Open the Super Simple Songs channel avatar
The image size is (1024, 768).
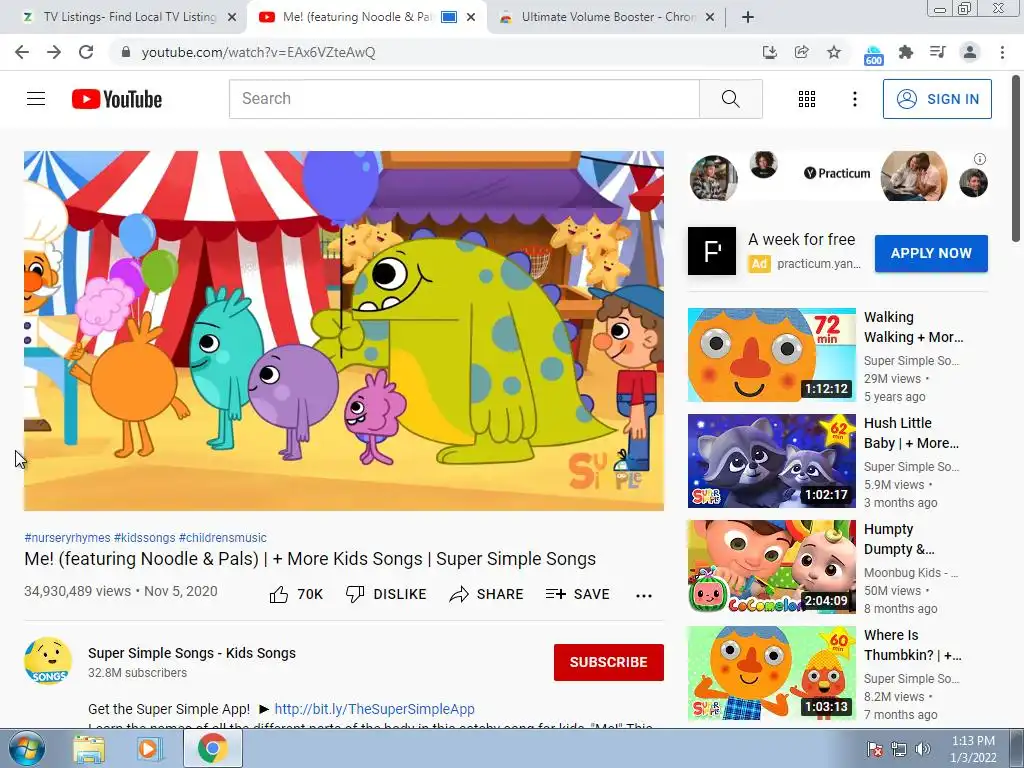[48, 661]
